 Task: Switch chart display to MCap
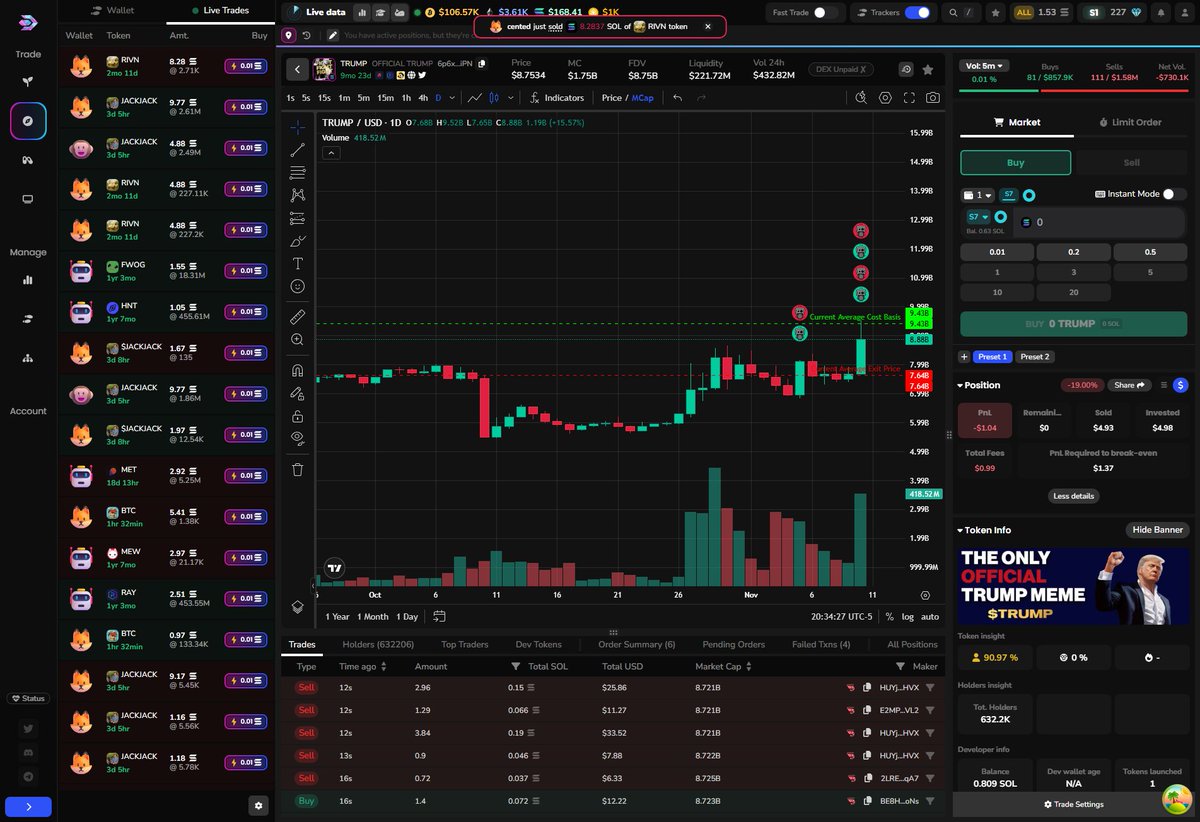click(x=641, y=98)
